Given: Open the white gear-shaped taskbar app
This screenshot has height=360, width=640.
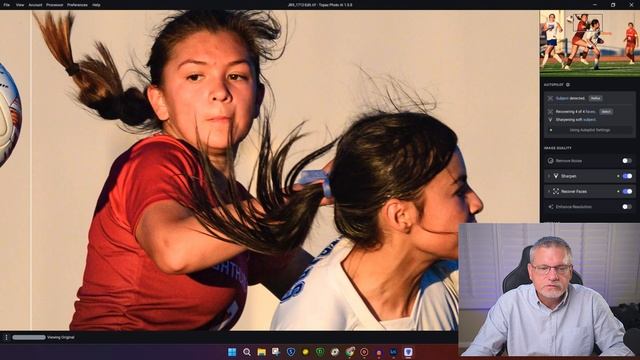Looking at the screenshot, I should (335, 352).
